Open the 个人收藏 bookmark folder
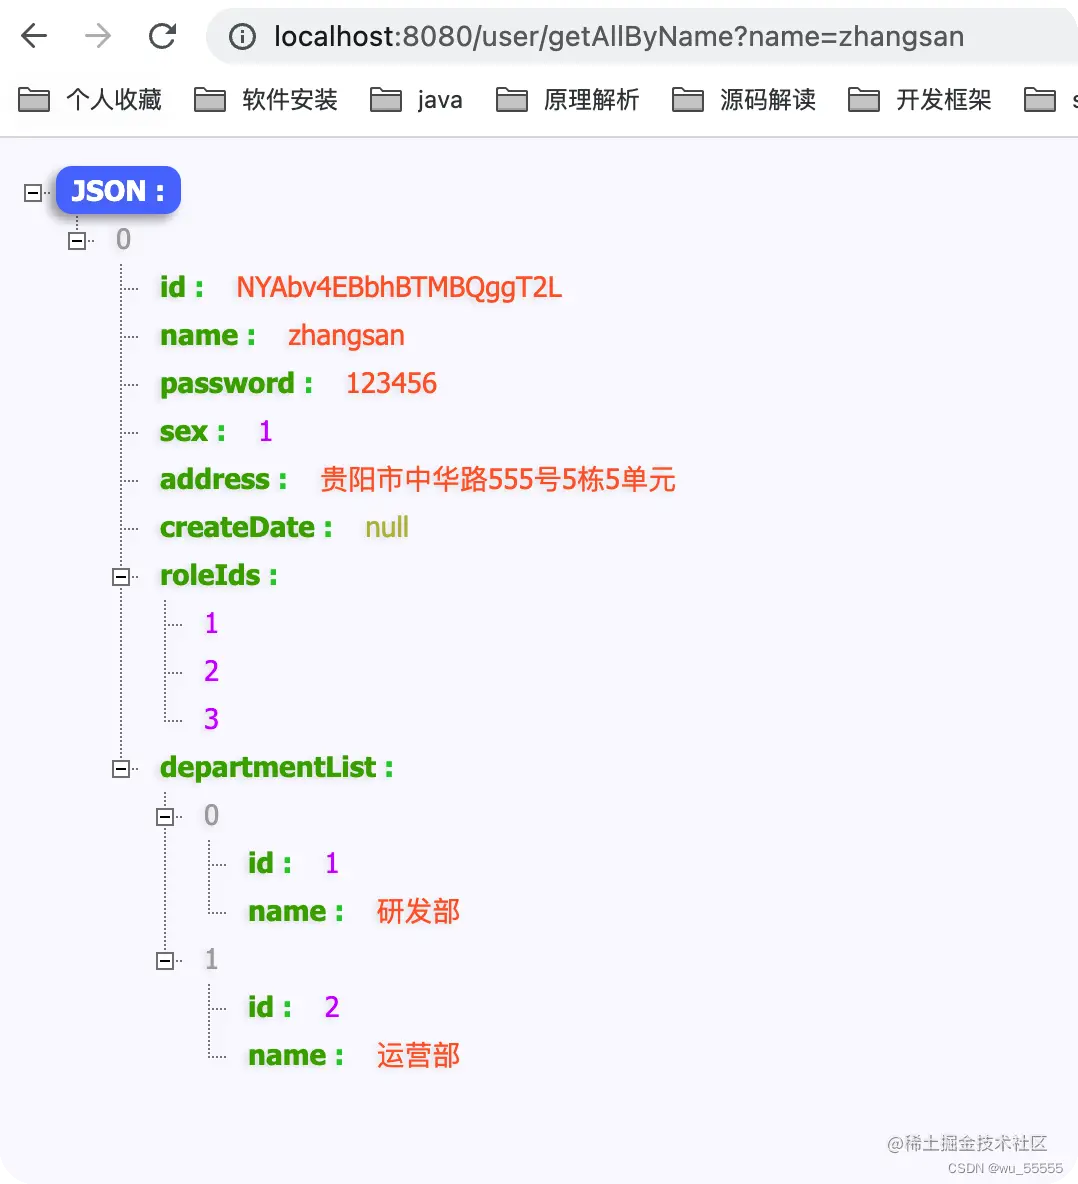Image resolution: width=1078 pixels, height=1184 pixels. 112,99
